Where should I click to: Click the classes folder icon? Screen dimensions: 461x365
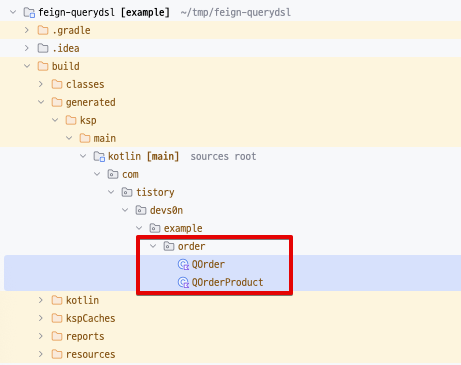pos(57,84)
